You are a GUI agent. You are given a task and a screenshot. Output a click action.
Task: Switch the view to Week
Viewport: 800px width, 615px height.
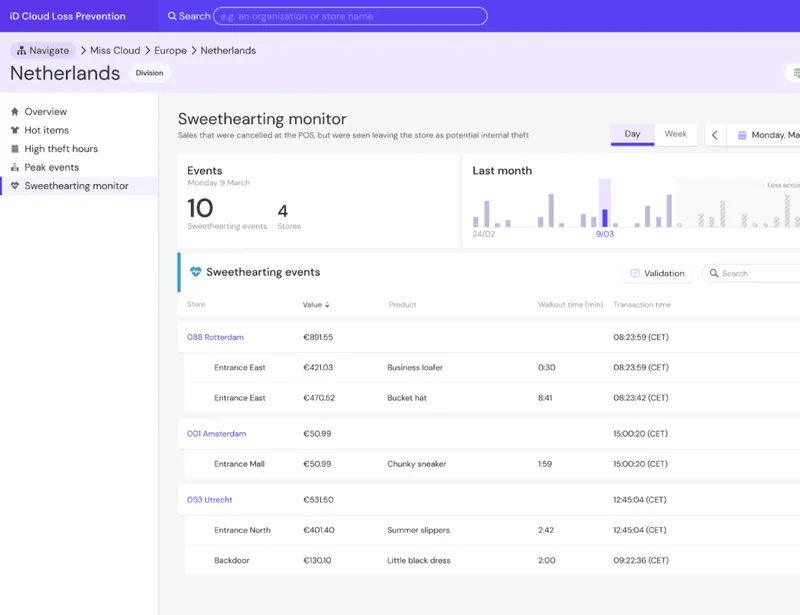click(x=676, y=134)
